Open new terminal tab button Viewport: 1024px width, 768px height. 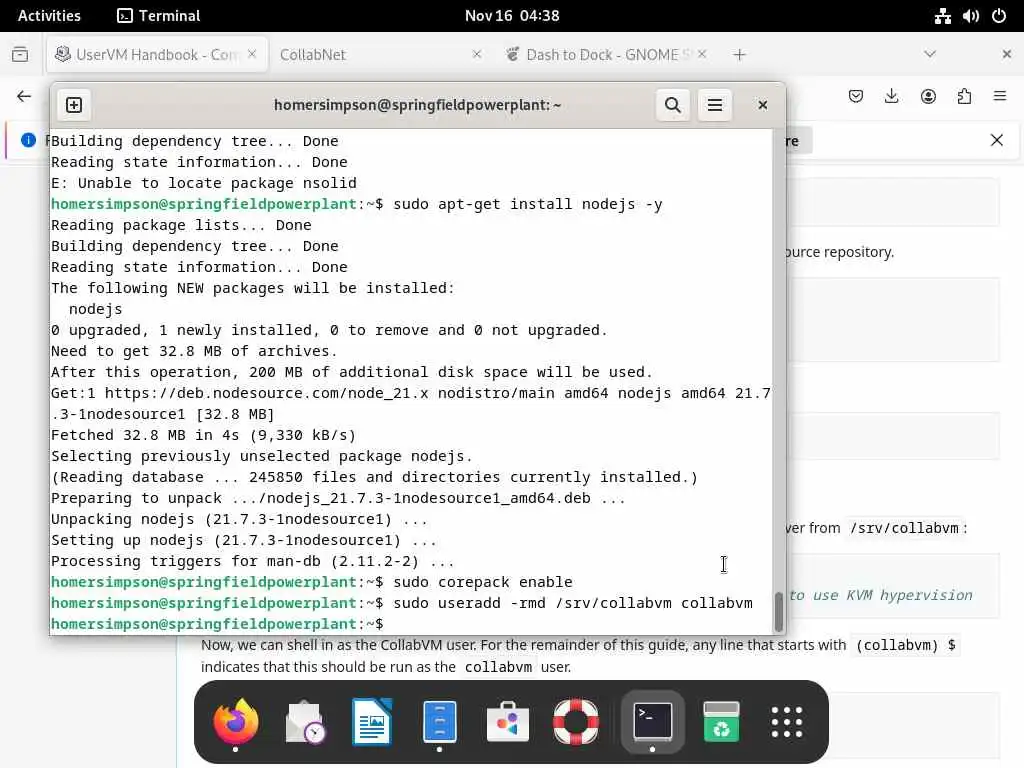(74, 105)
